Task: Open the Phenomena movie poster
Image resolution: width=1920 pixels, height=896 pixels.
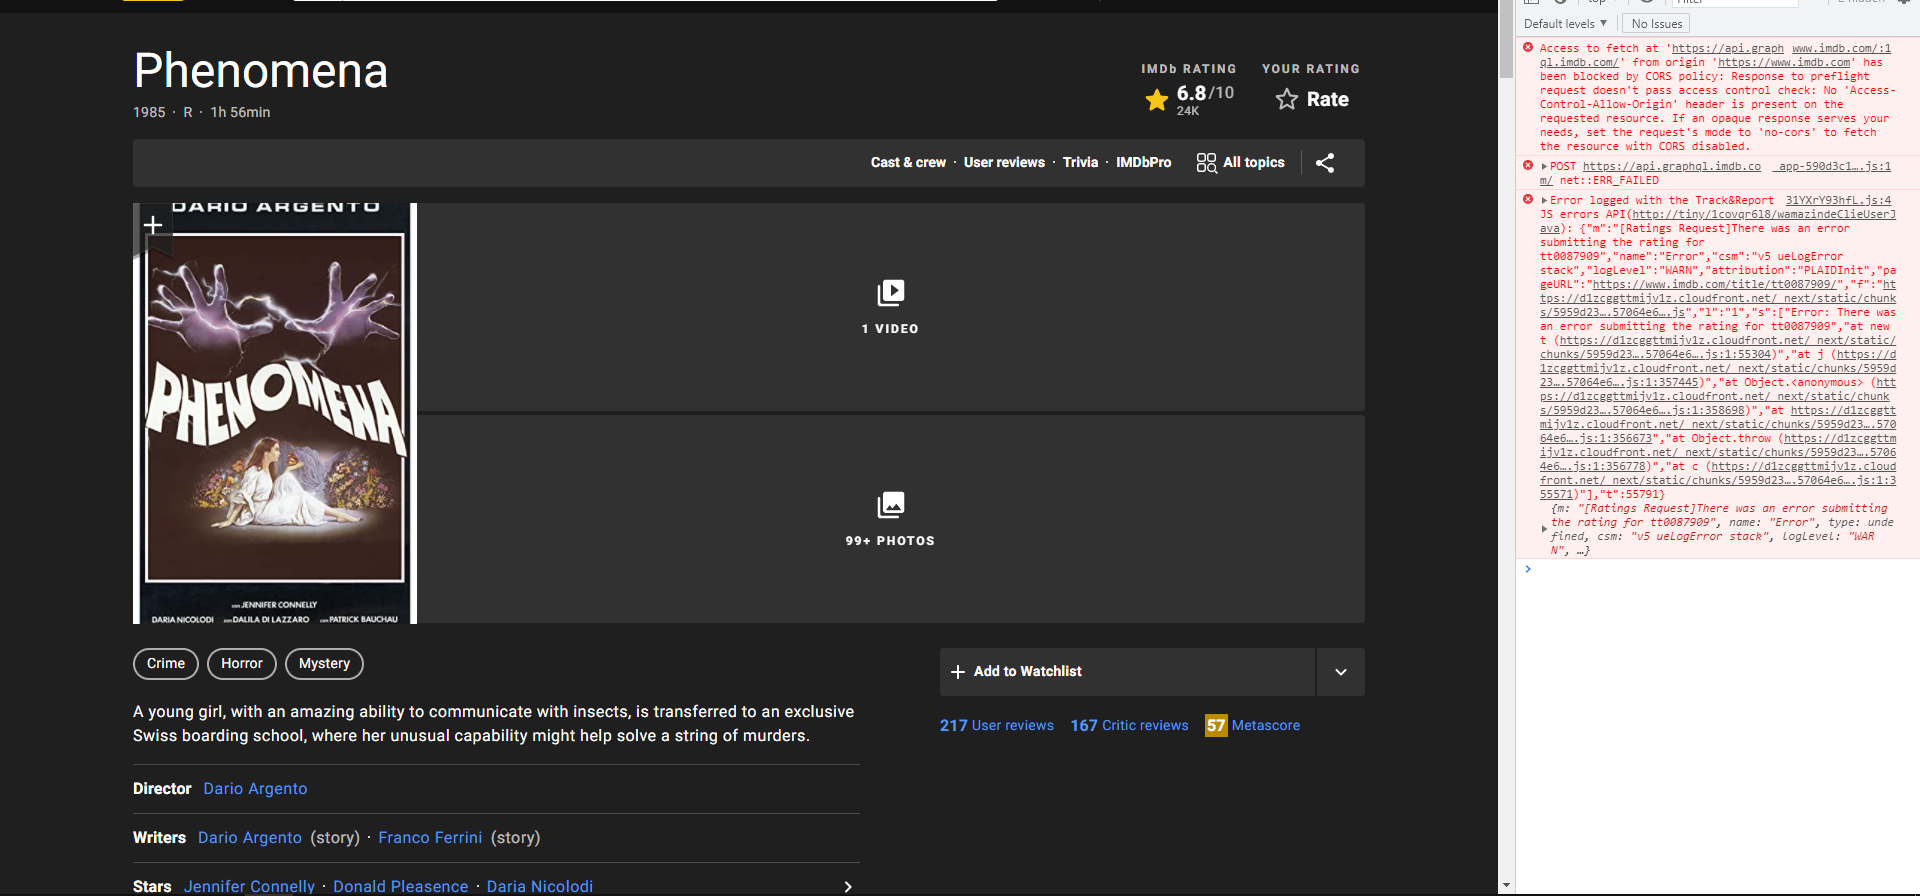Action: pos(275,414)
